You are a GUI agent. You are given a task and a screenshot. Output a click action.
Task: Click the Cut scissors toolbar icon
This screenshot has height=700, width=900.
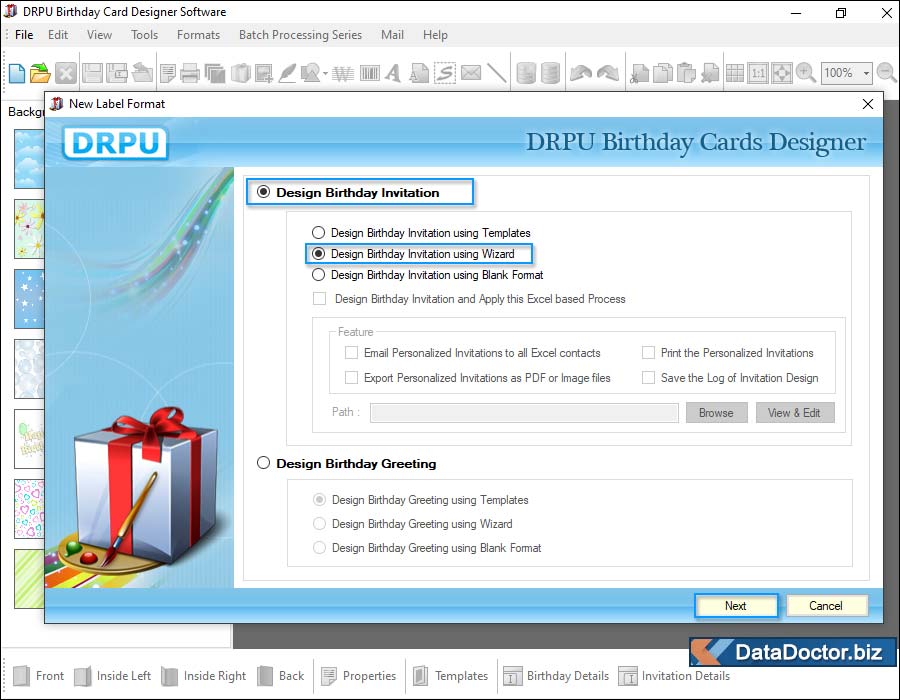639,73
